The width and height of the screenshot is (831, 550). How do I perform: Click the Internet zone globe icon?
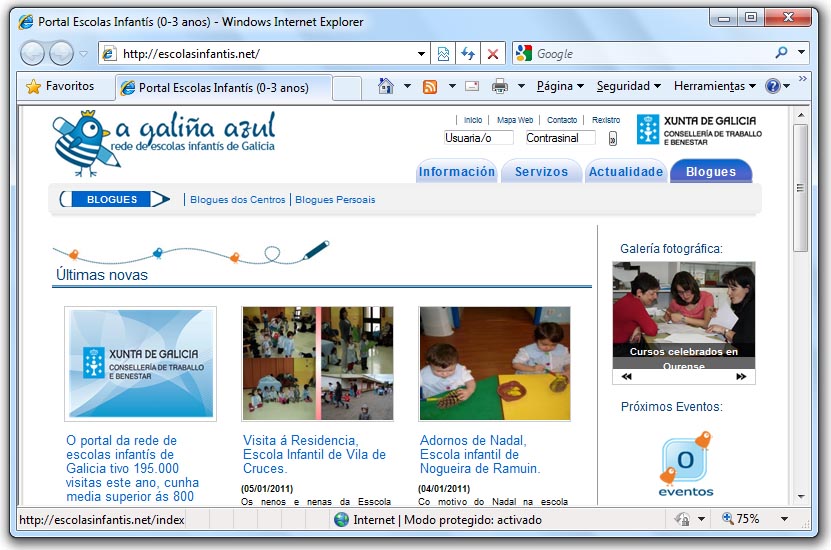click(x=341, y=520)
